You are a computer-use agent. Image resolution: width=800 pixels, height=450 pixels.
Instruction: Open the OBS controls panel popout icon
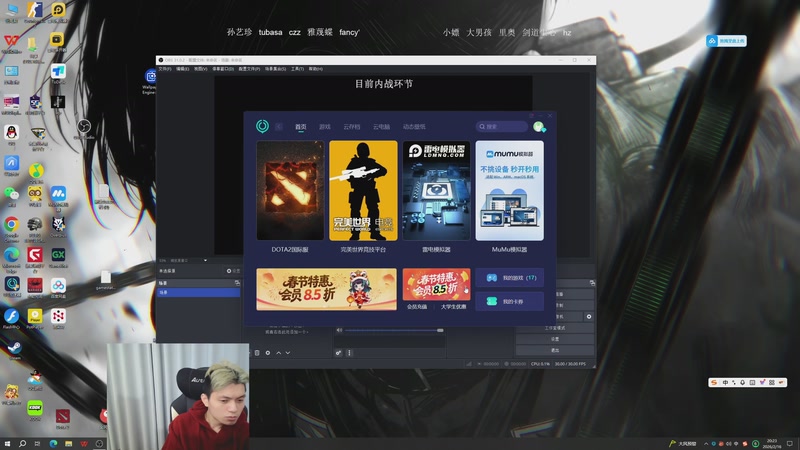click(x=592, y=283)
